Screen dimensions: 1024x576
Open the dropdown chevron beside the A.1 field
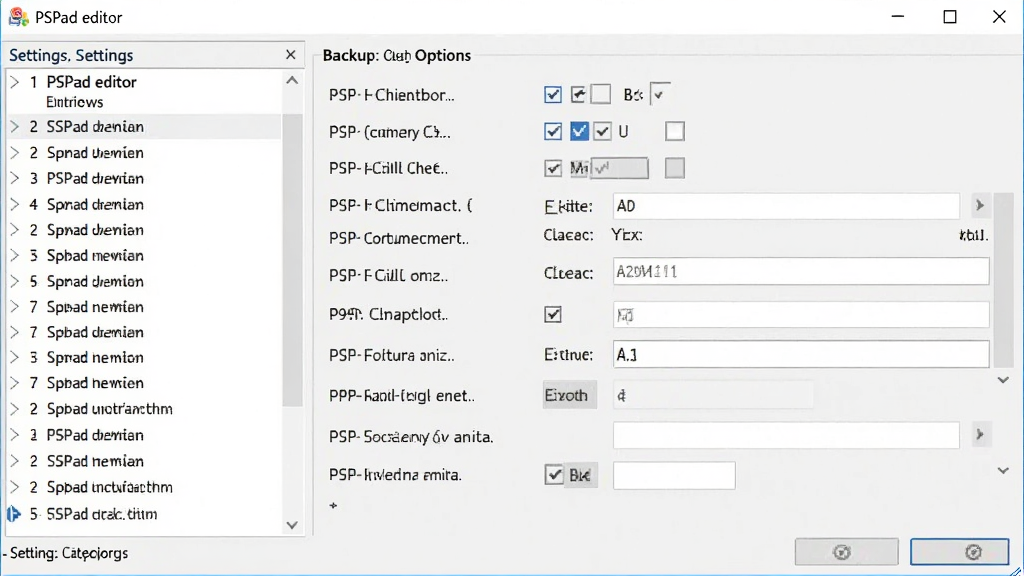1003,380
